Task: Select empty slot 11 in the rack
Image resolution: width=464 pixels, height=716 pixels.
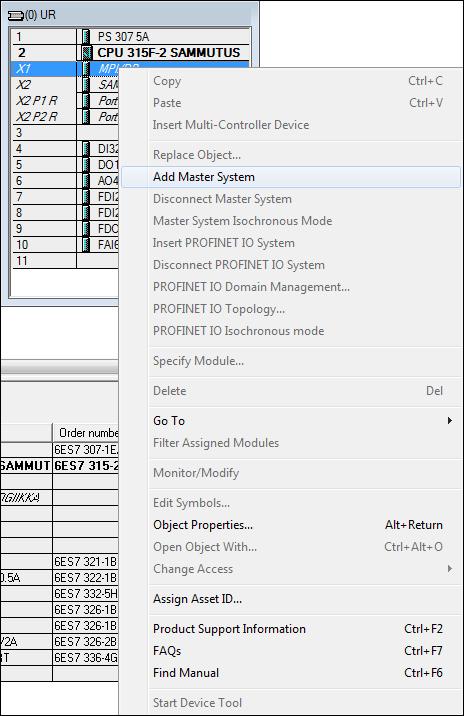Action: (65, 260)
